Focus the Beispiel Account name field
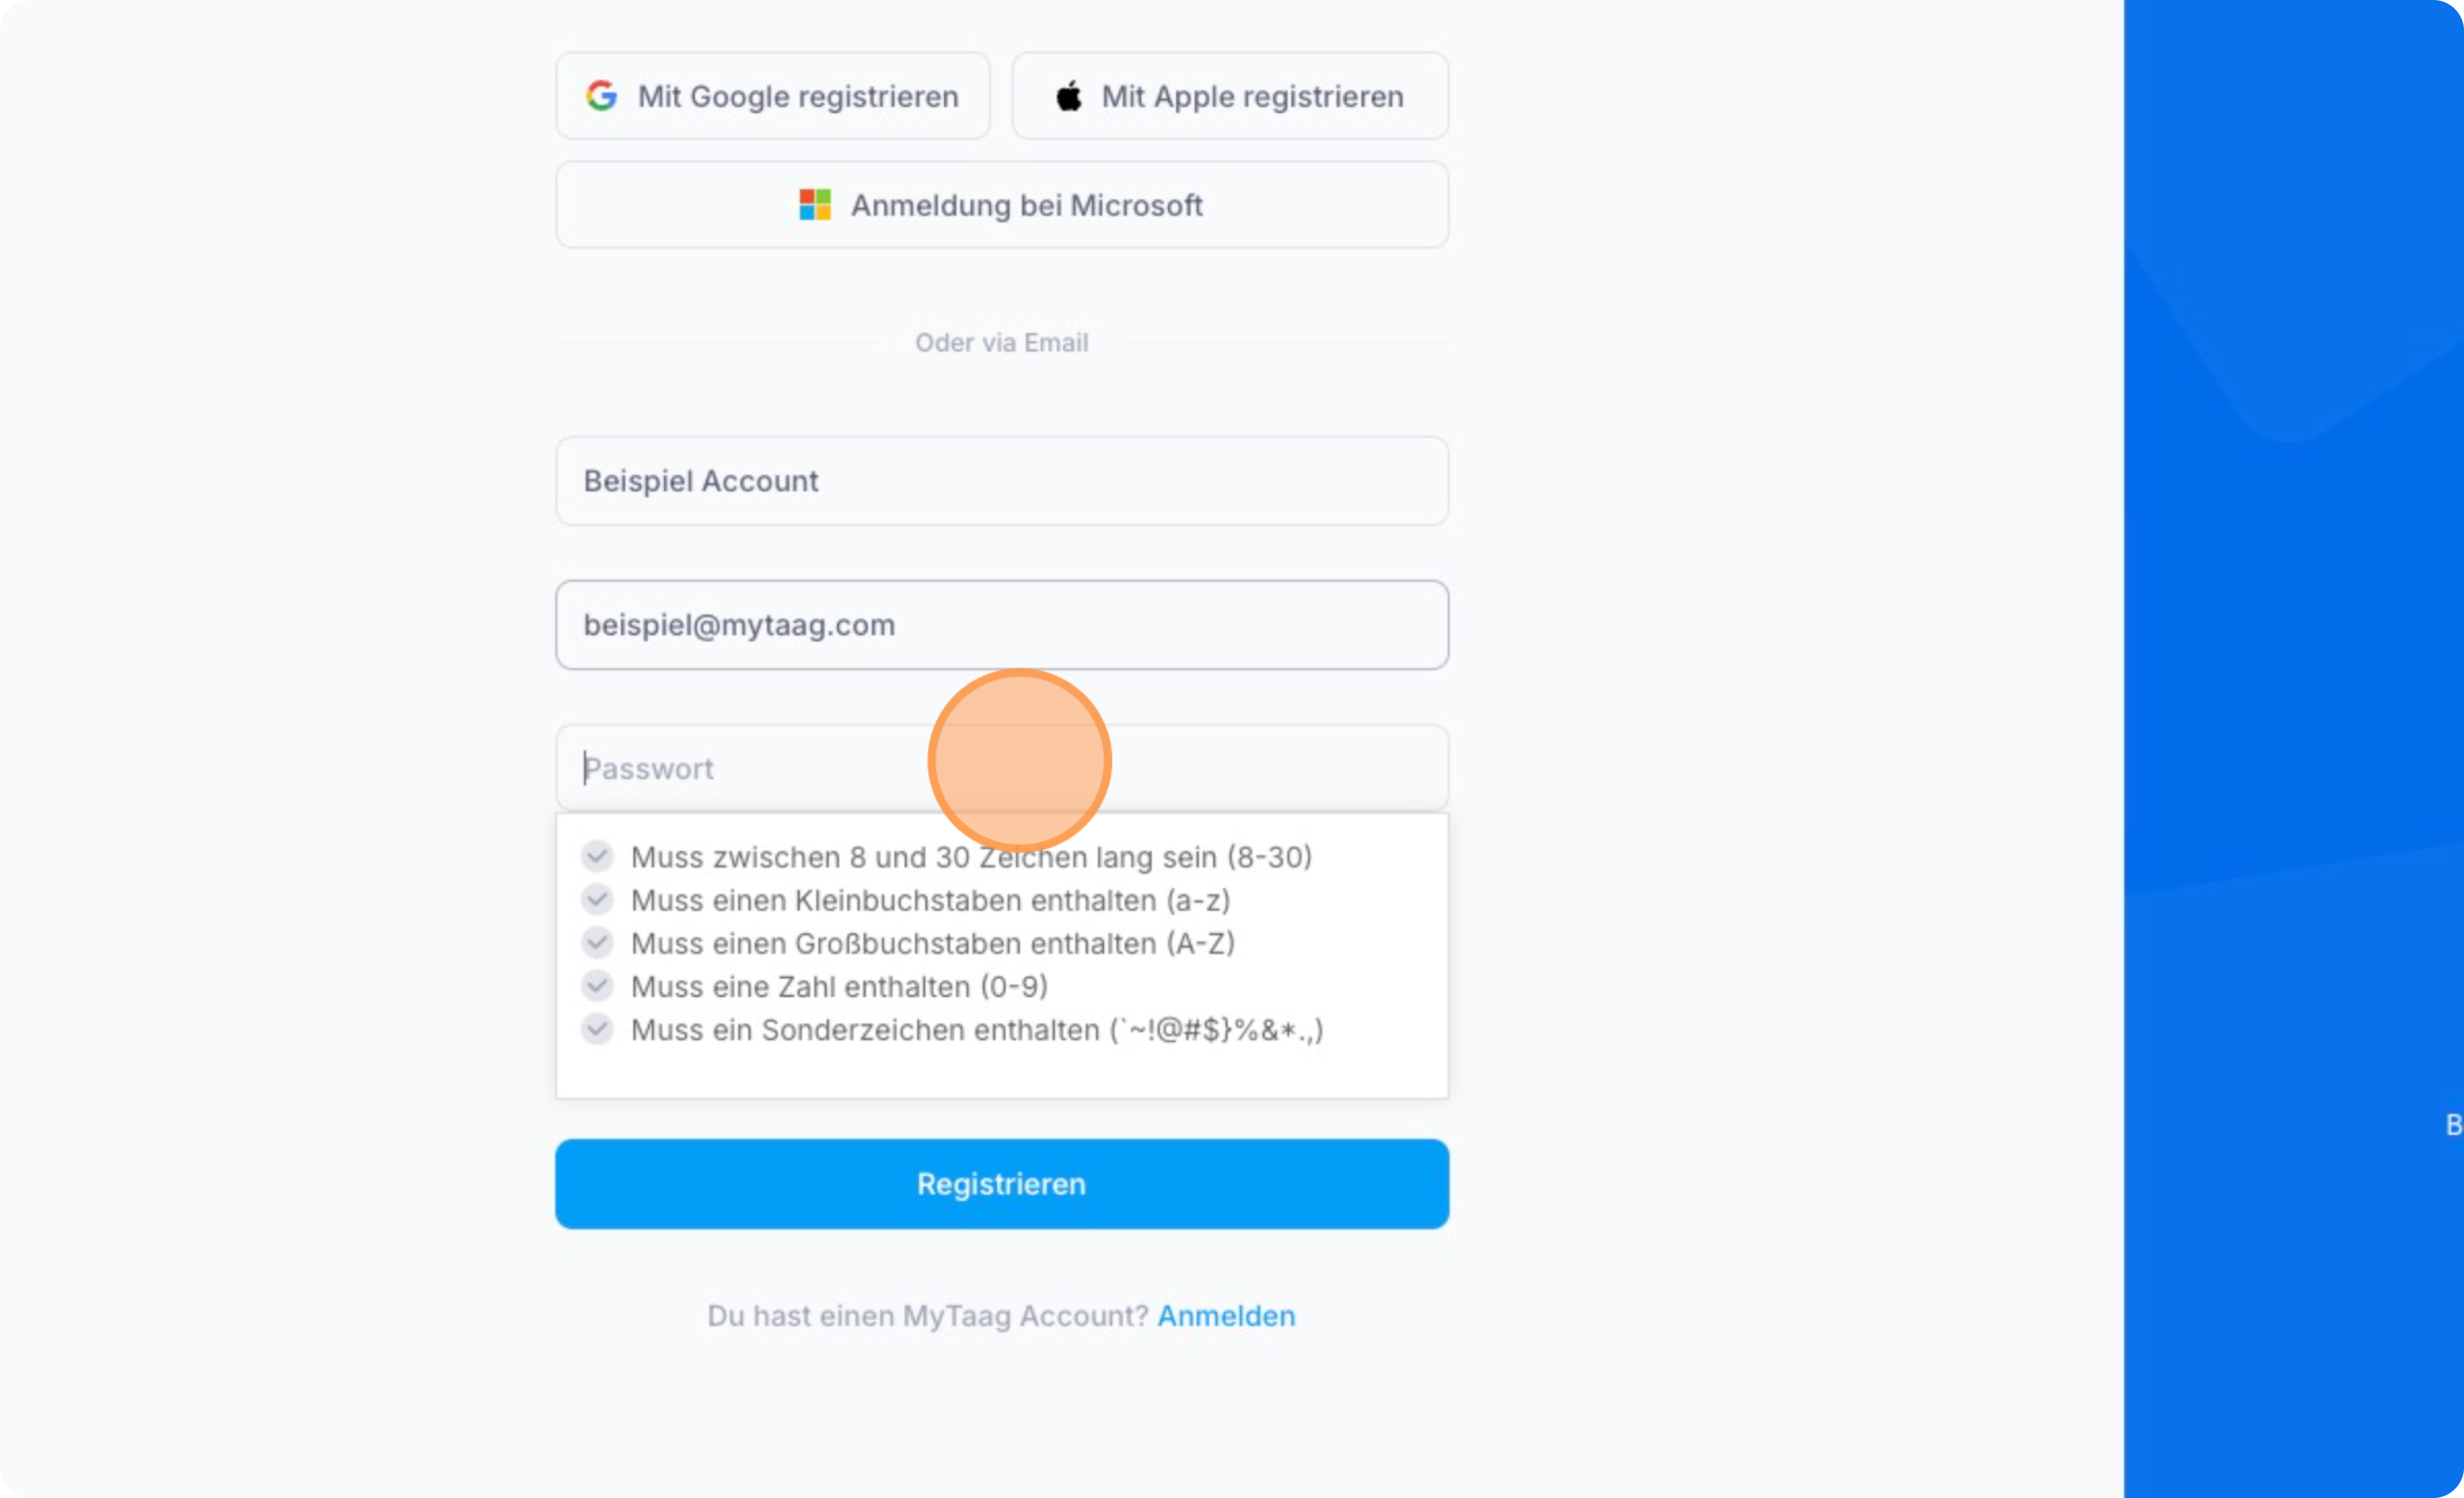The height and width of the screenshot is (1498, 2464). point(1002,481)
